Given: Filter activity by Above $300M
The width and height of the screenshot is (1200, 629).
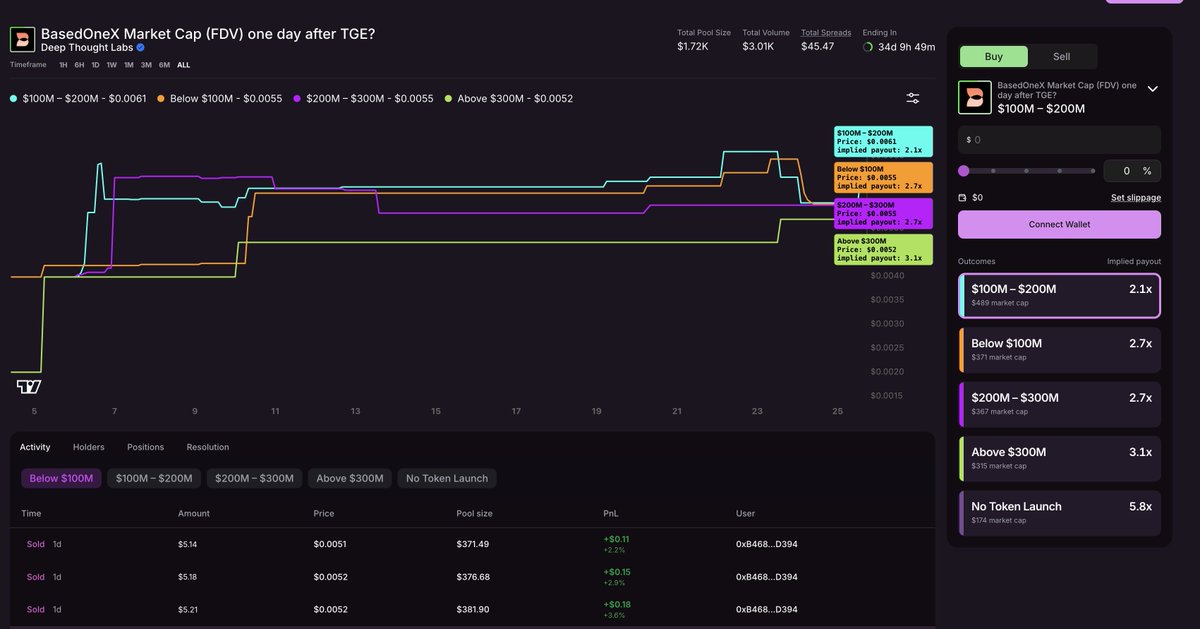Looking at the screenshot, I should point(350,478).
